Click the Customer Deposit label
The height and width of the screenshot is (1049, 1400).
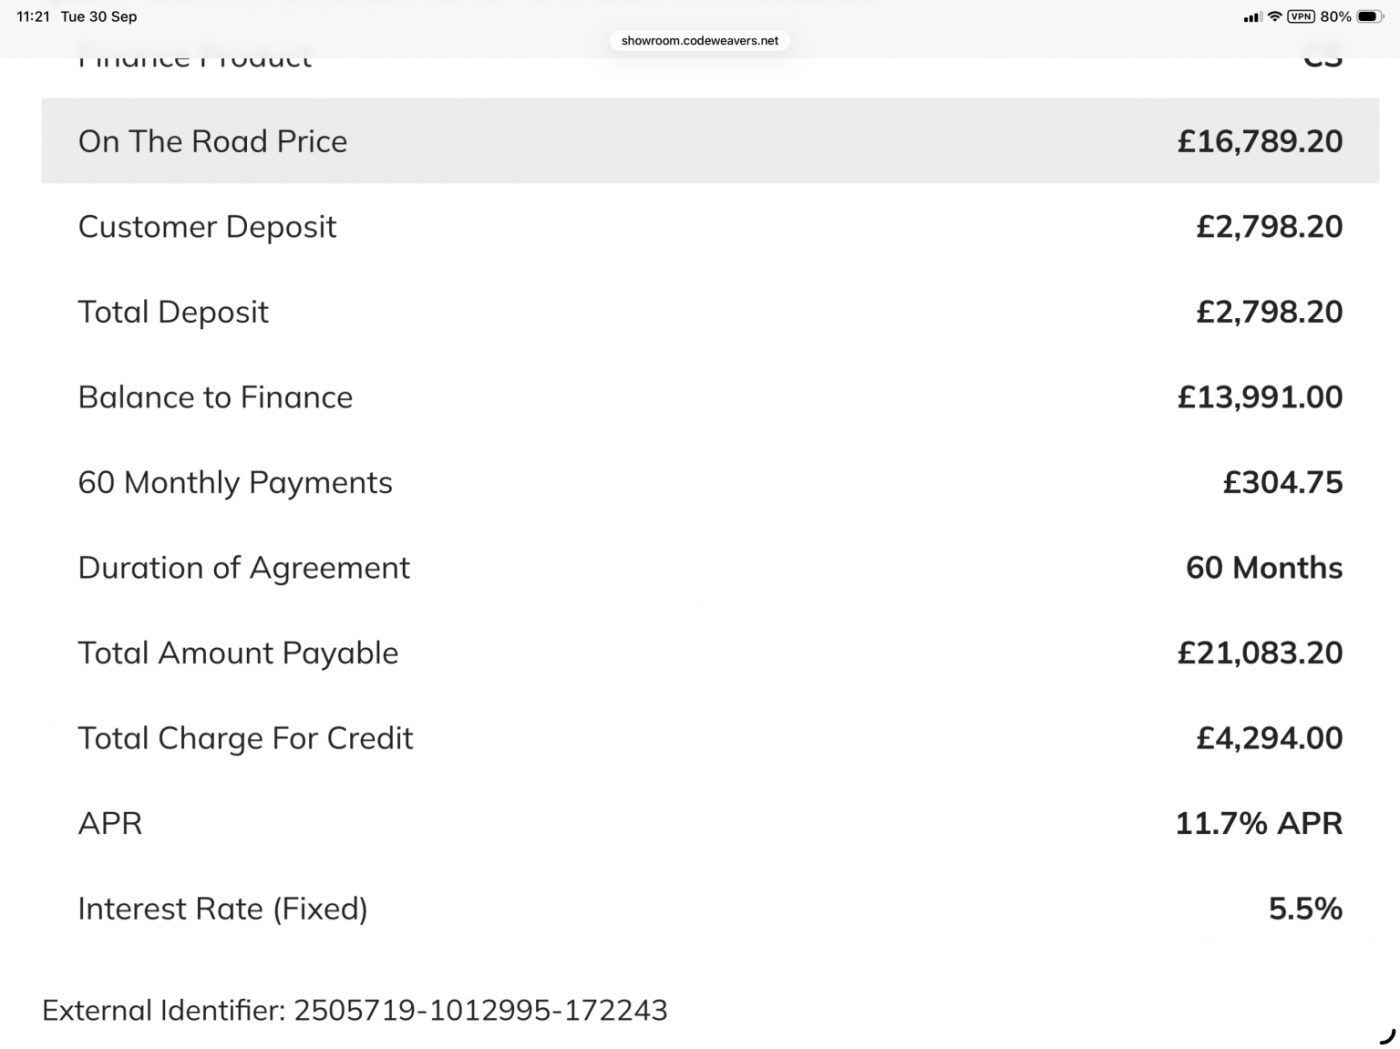[207, 227]
